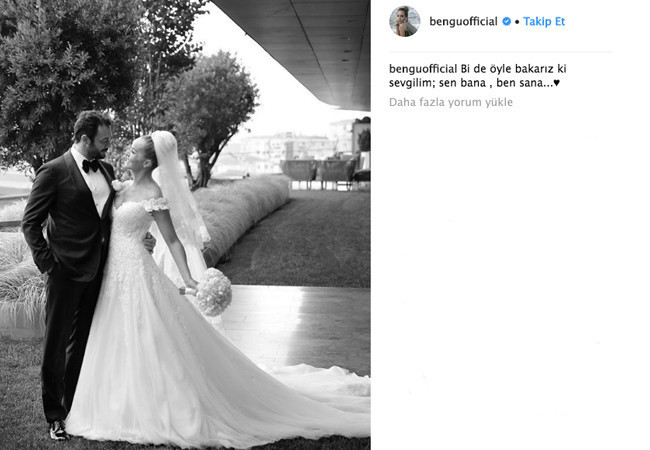The image size is (650, 450).
Task: Click the black-and-white wedding photo
Action: point(185,225)
